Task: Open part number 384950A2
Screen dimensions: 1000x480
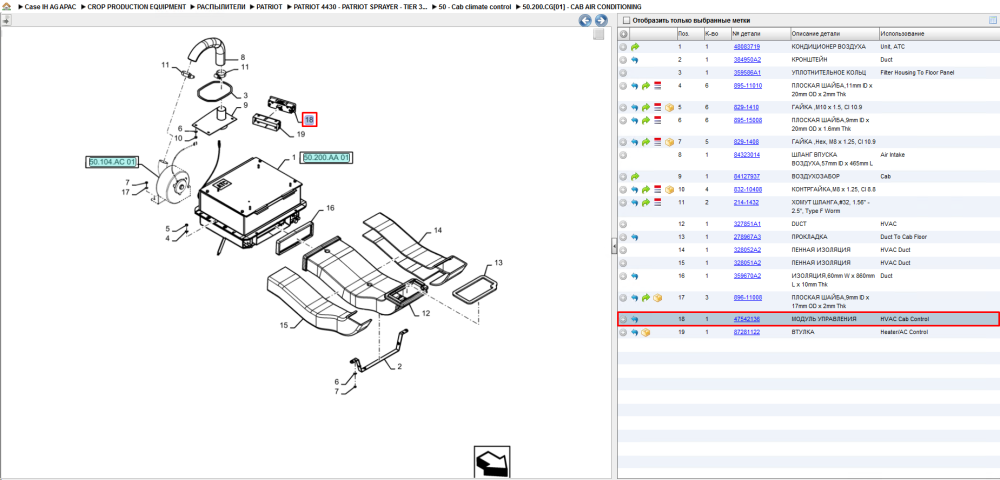Action: point(747,60)
